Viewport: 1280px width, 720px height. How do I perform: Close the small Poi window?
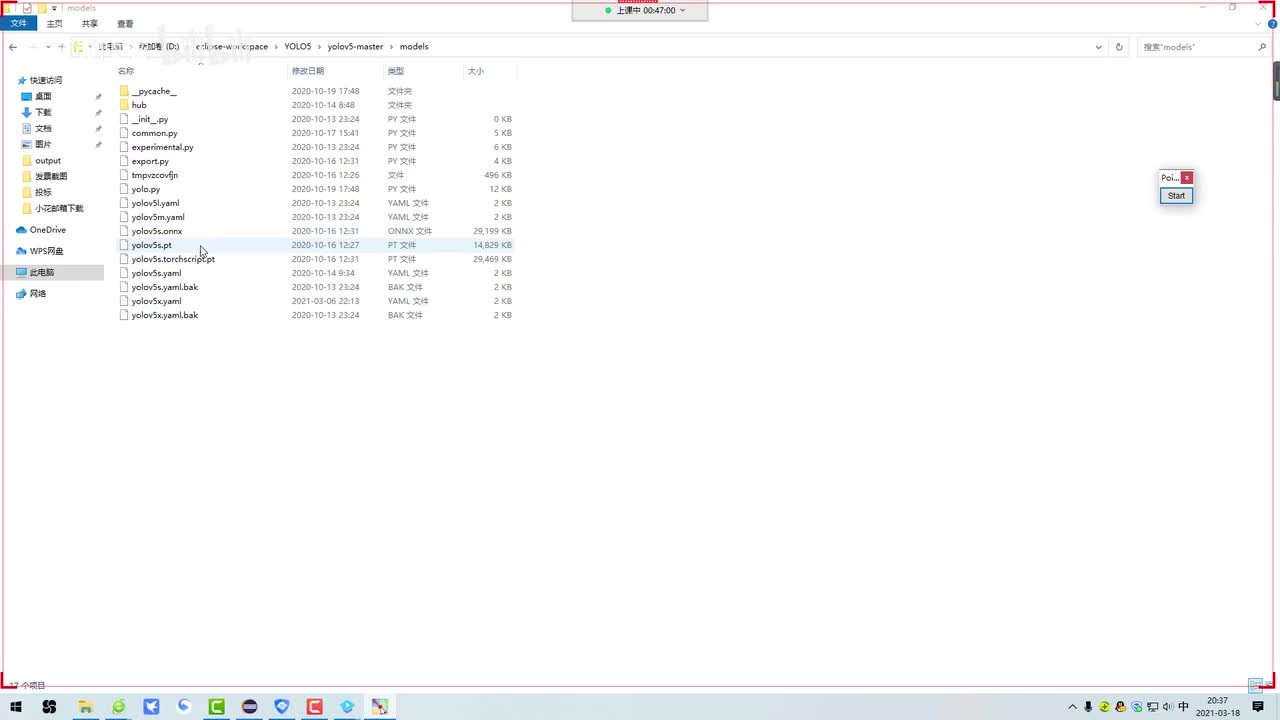1187,178
